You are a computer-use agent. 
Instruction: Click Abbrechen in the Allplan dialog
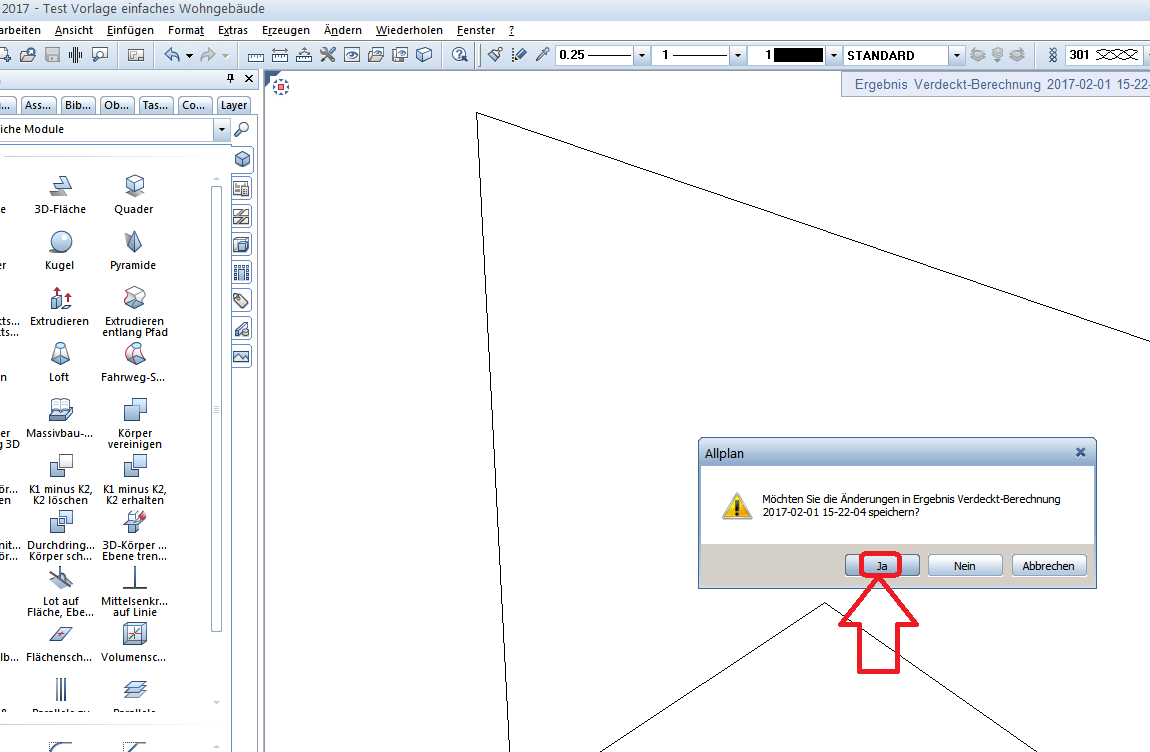point(1048,565)
